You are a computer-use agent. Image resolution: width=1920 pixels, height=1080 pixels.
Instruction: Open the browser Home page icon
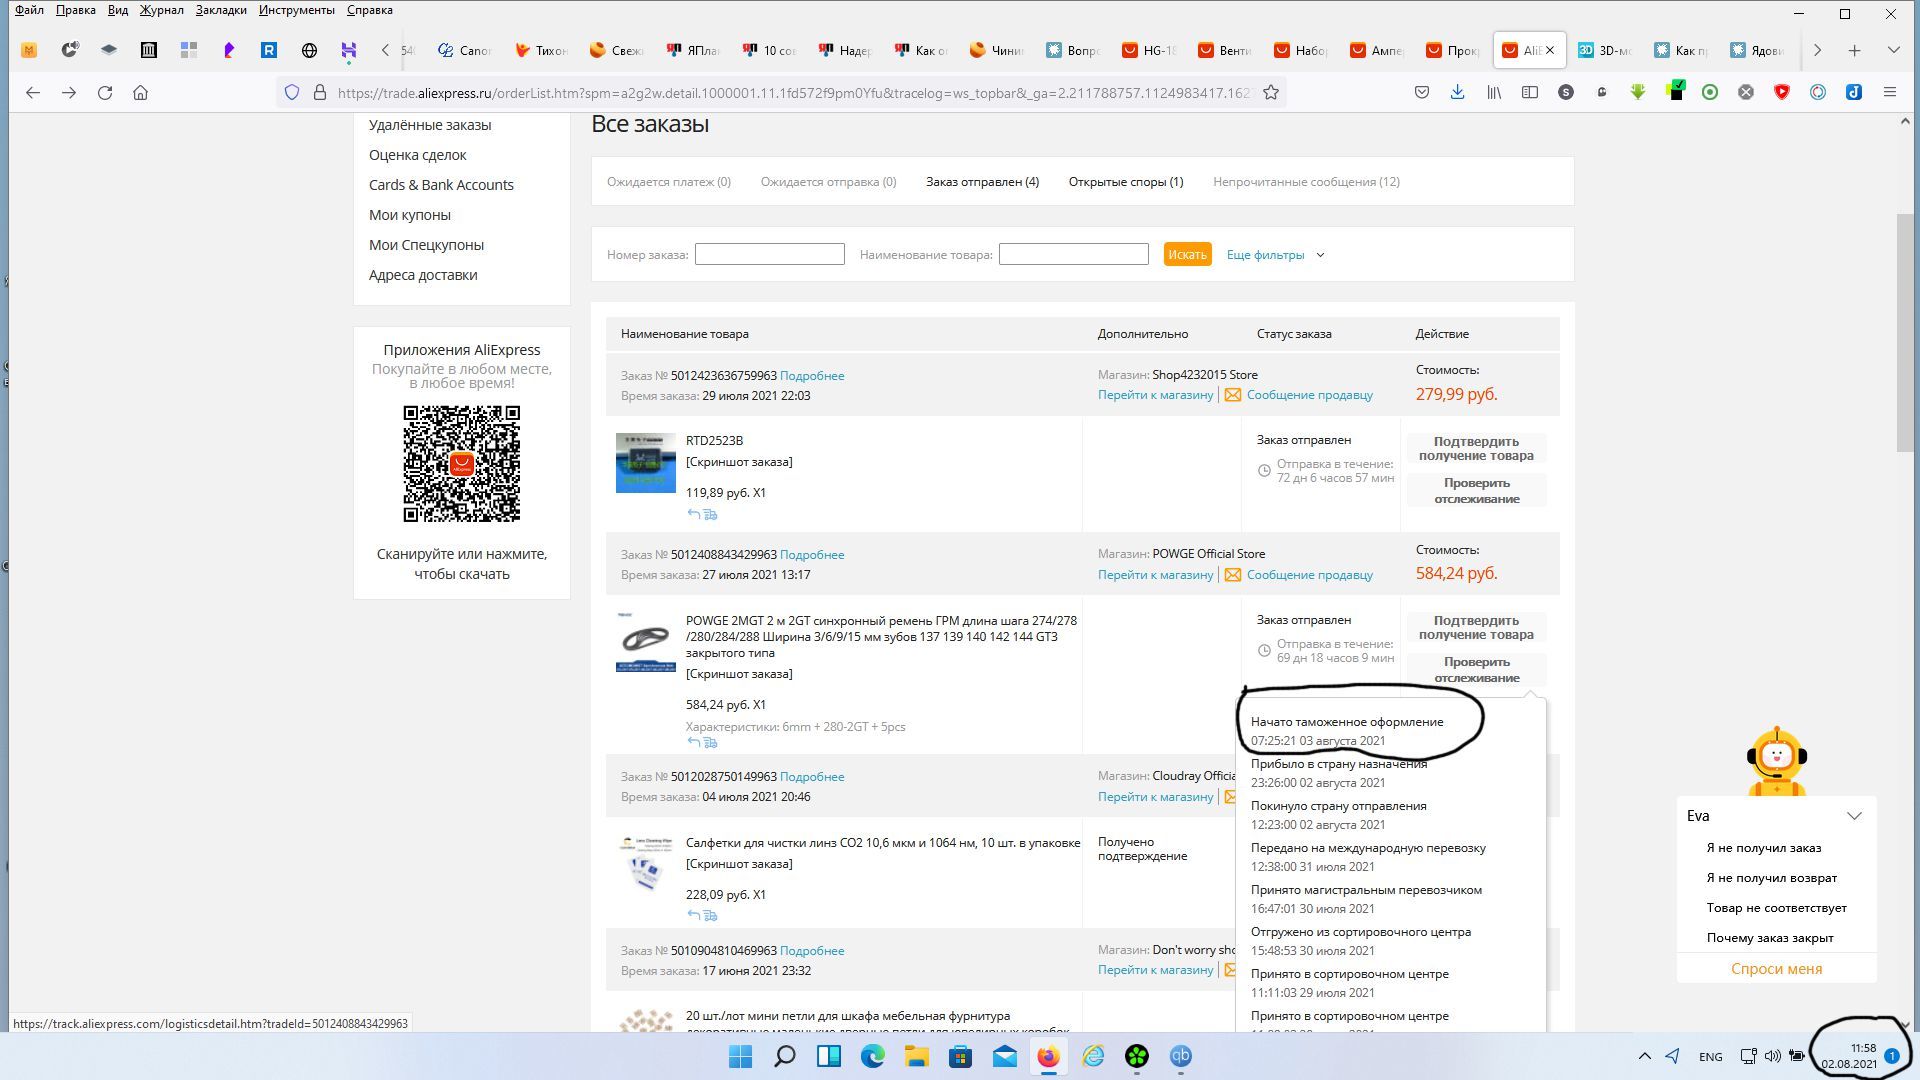[141, 92]
